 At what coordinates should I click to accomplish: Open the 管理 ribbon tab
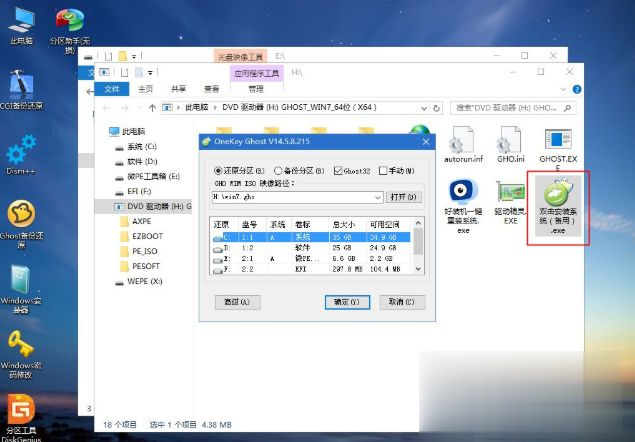point(256,89)
